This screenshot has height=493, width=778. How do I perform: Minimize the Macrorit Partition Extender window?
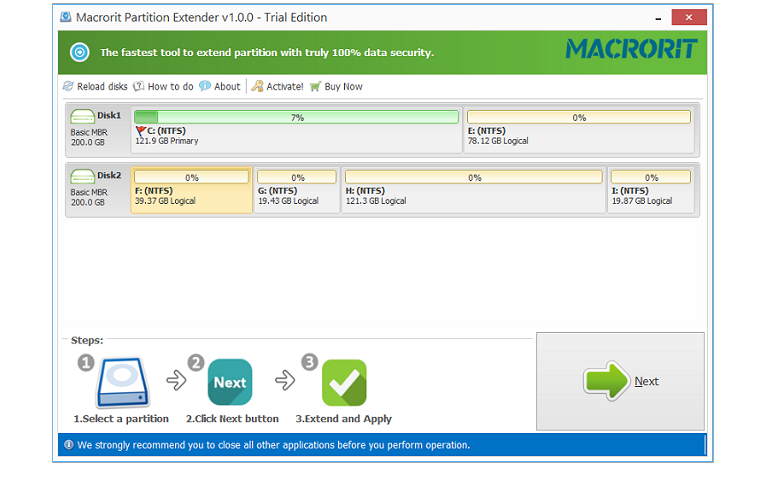point(658,18)
